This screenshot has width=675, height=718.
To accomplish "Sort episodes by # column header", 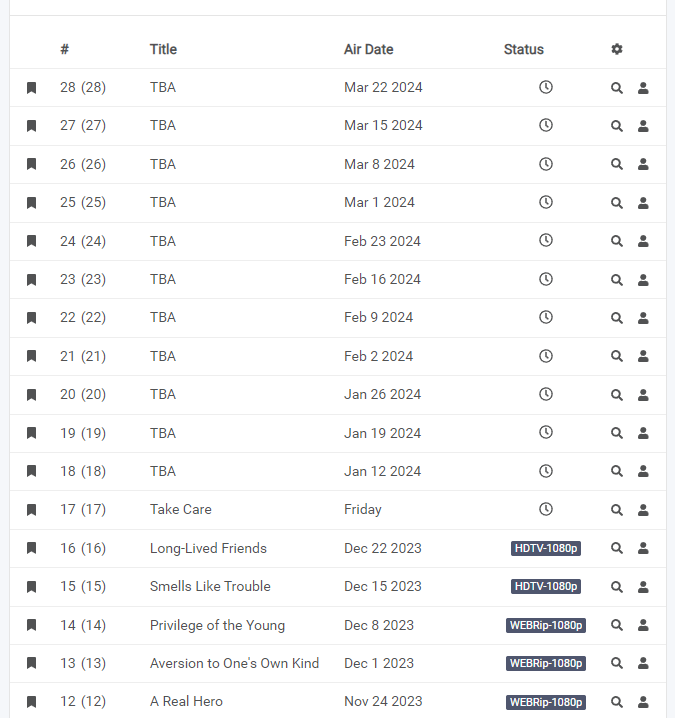I will (65, 49).
